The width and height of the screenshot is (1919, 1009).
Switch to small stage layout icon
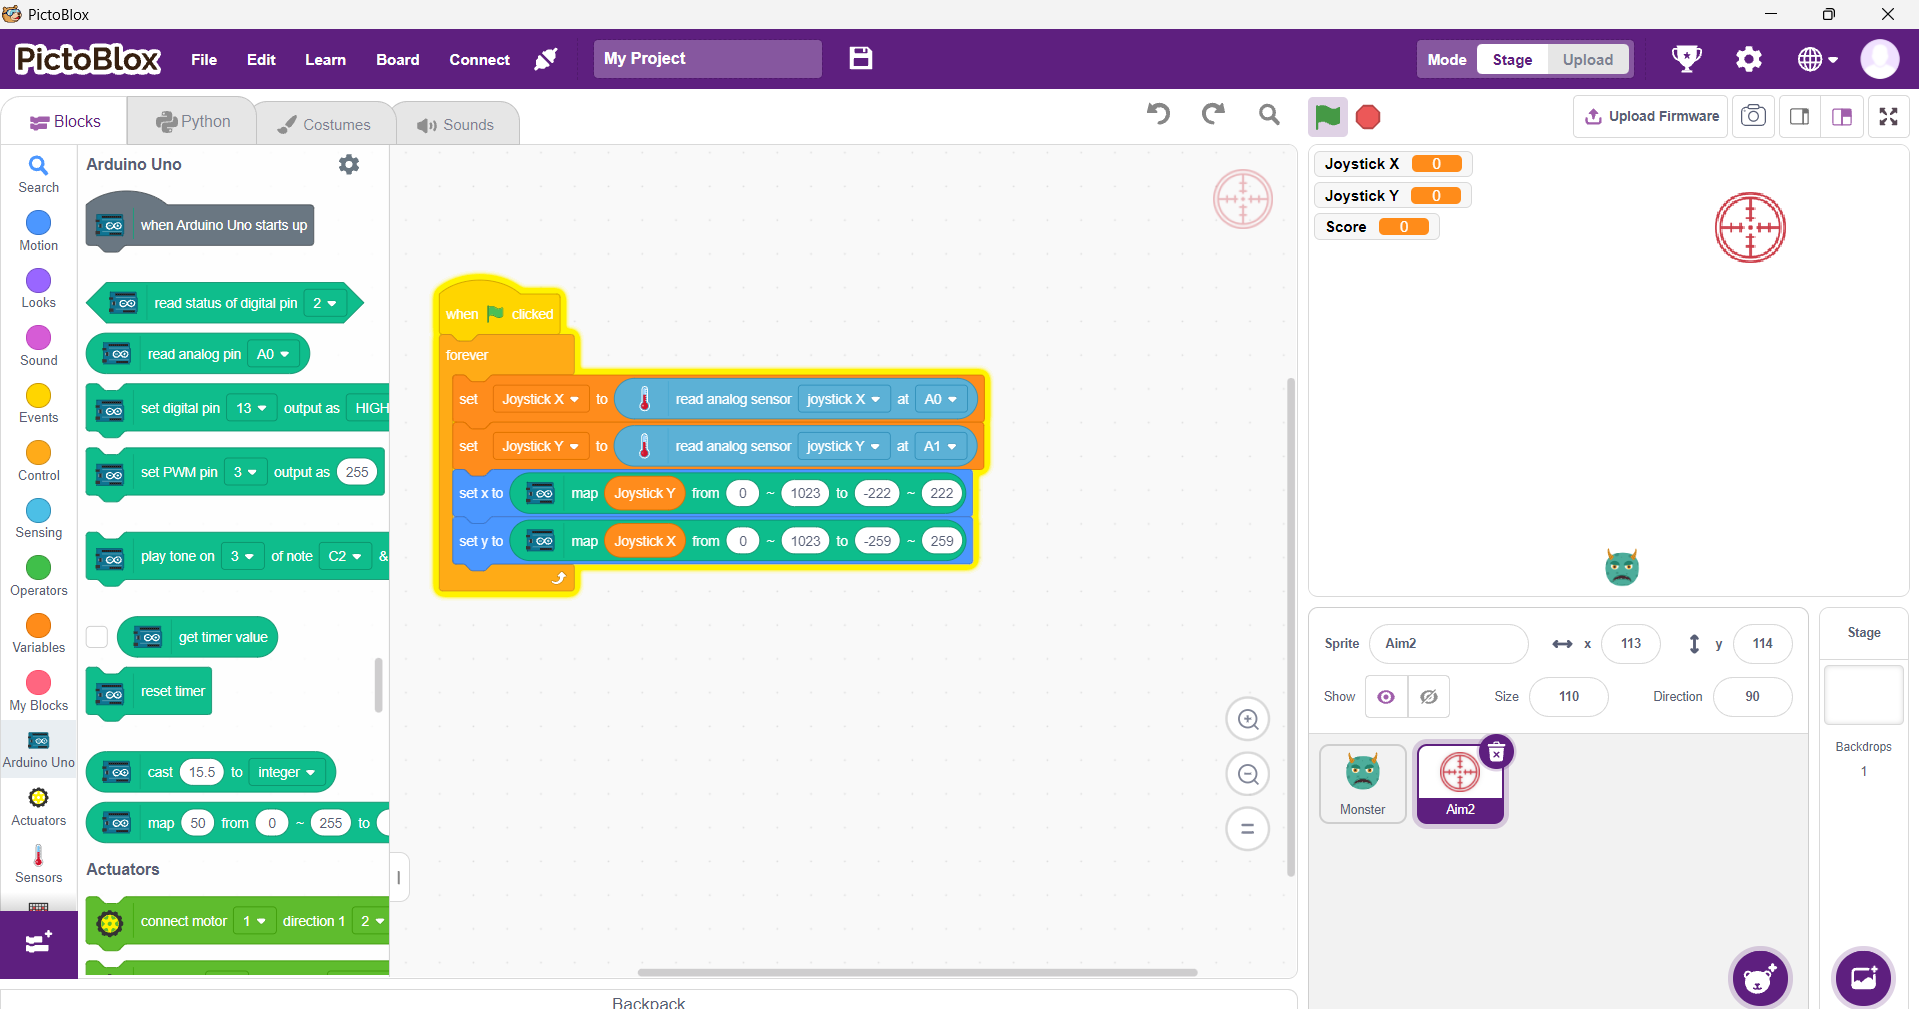pos(1799,117)
